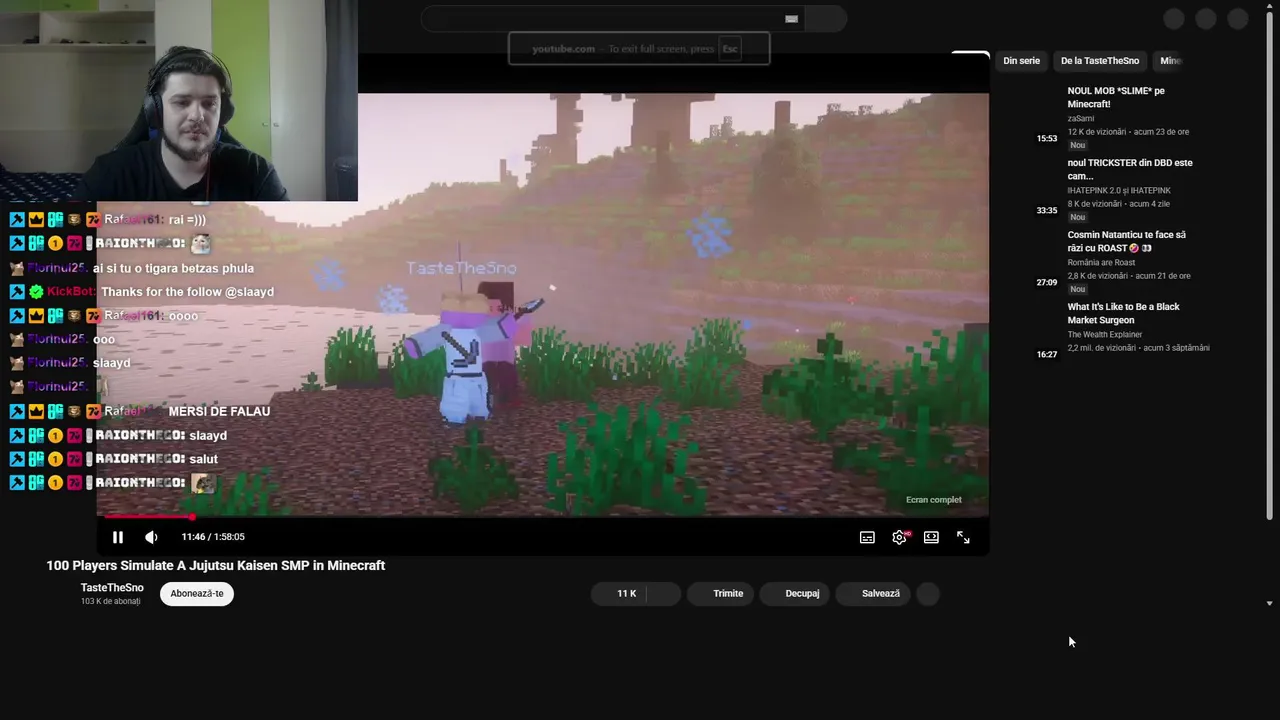
Task: Click the salut chat message
Action: pyautogui.click(x=204, y=459)
